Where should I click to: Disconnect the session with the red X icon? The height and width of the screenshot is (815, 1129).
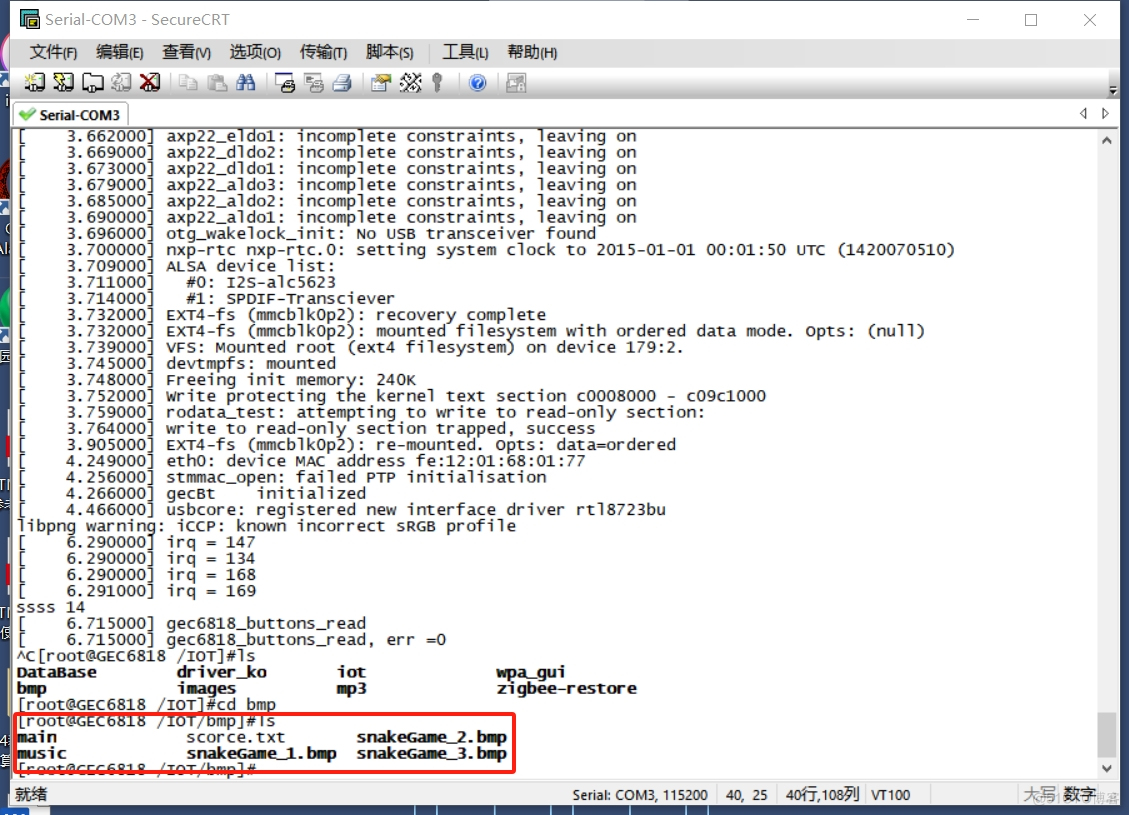point(150,82)
